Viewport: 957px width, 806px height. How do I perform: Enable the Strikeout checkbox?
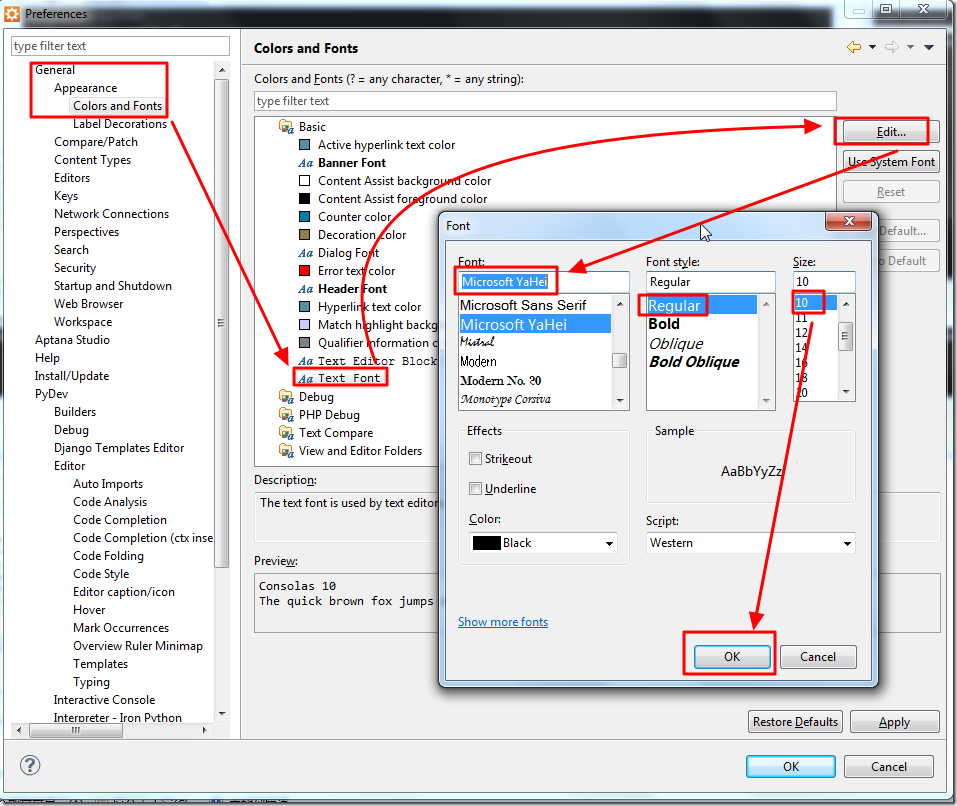click(475, 458)
